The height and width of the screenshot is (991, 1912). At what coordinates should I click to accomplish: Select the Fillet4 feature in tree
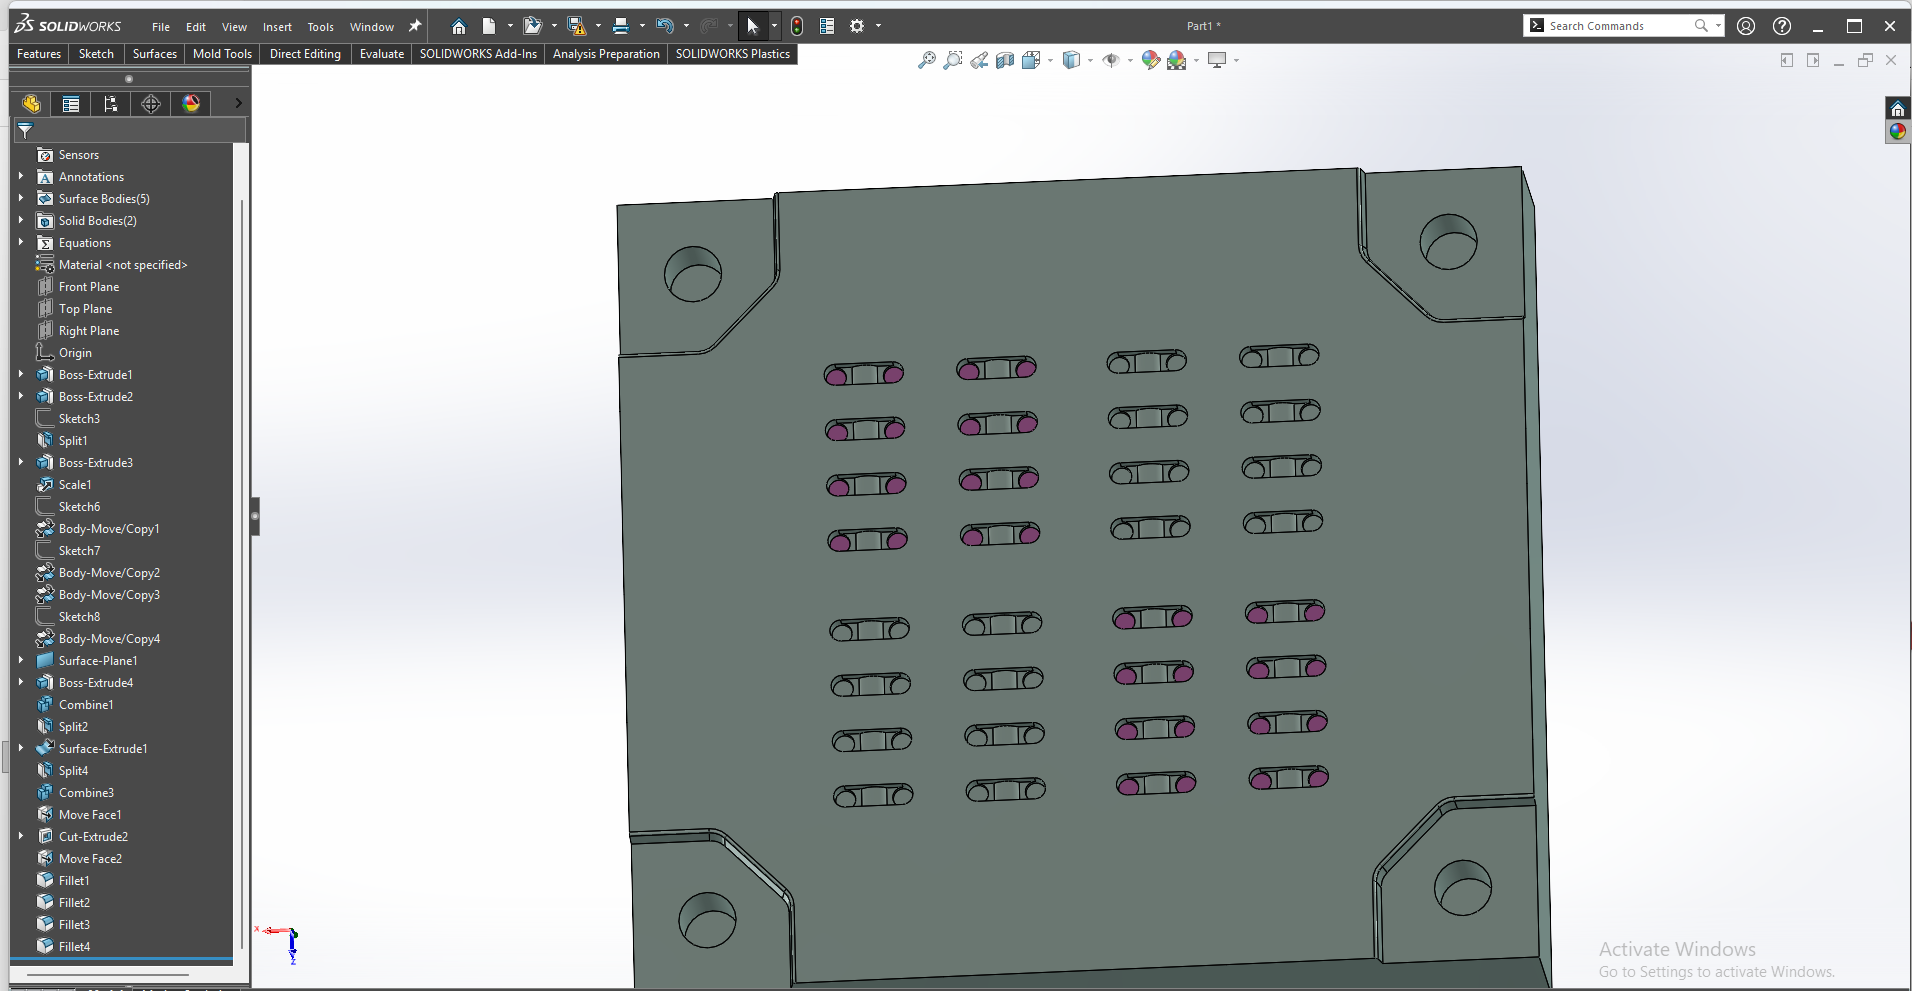74,946
